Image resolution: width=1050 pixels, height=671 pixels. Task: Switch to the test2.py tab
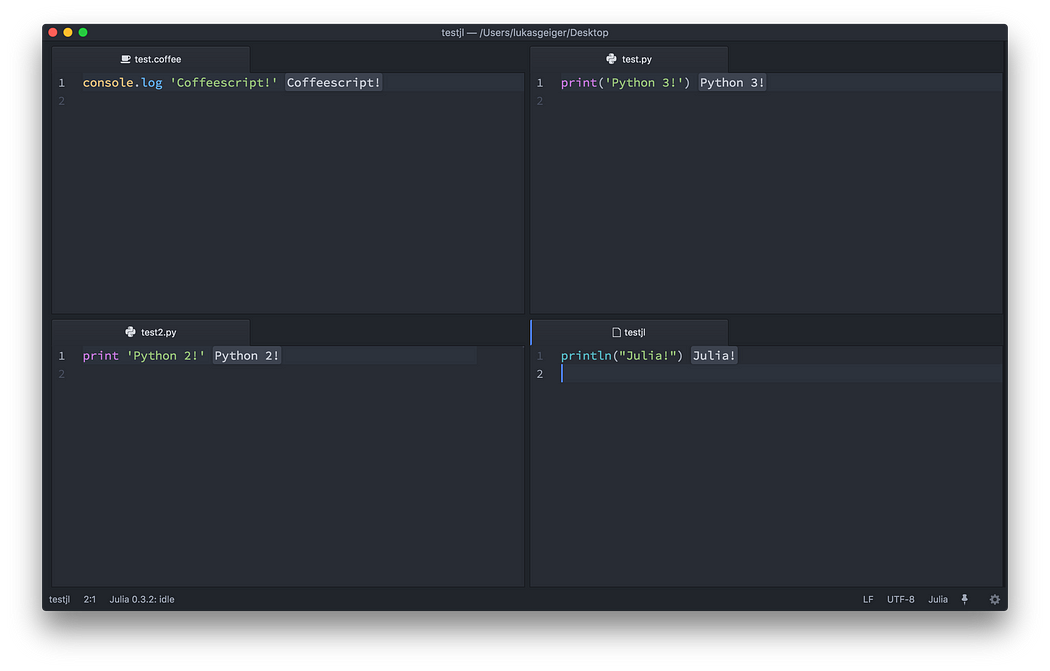tap(151, 332)
